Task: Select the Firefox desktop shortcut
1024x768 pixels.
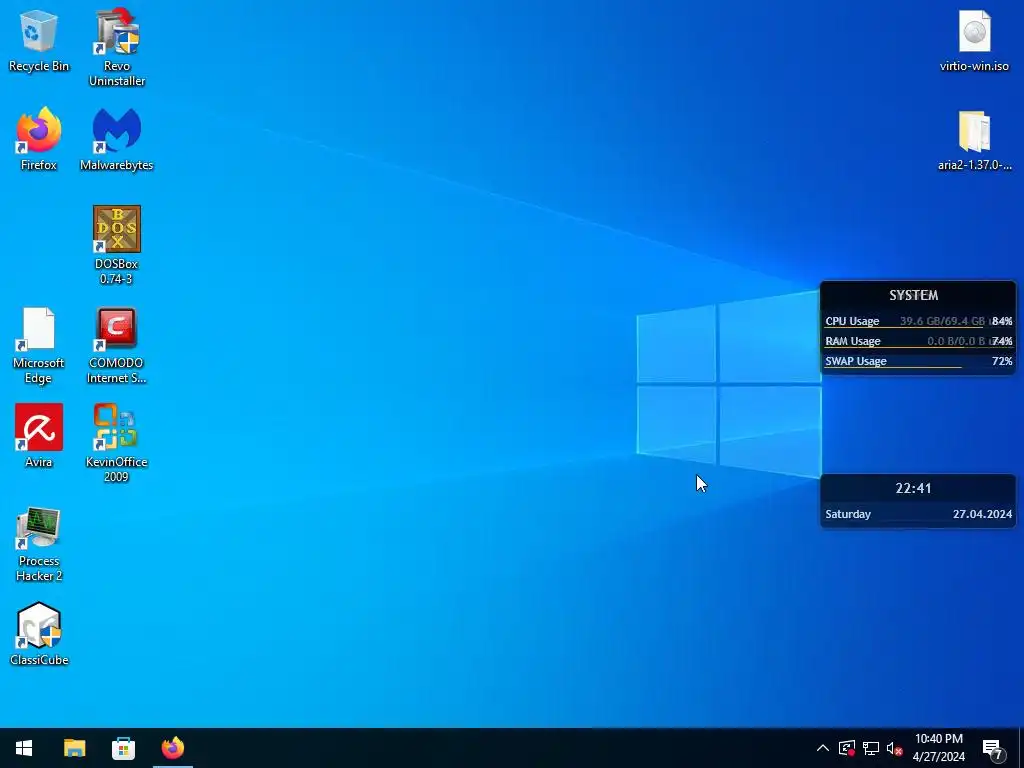Action: click(39, 139)
